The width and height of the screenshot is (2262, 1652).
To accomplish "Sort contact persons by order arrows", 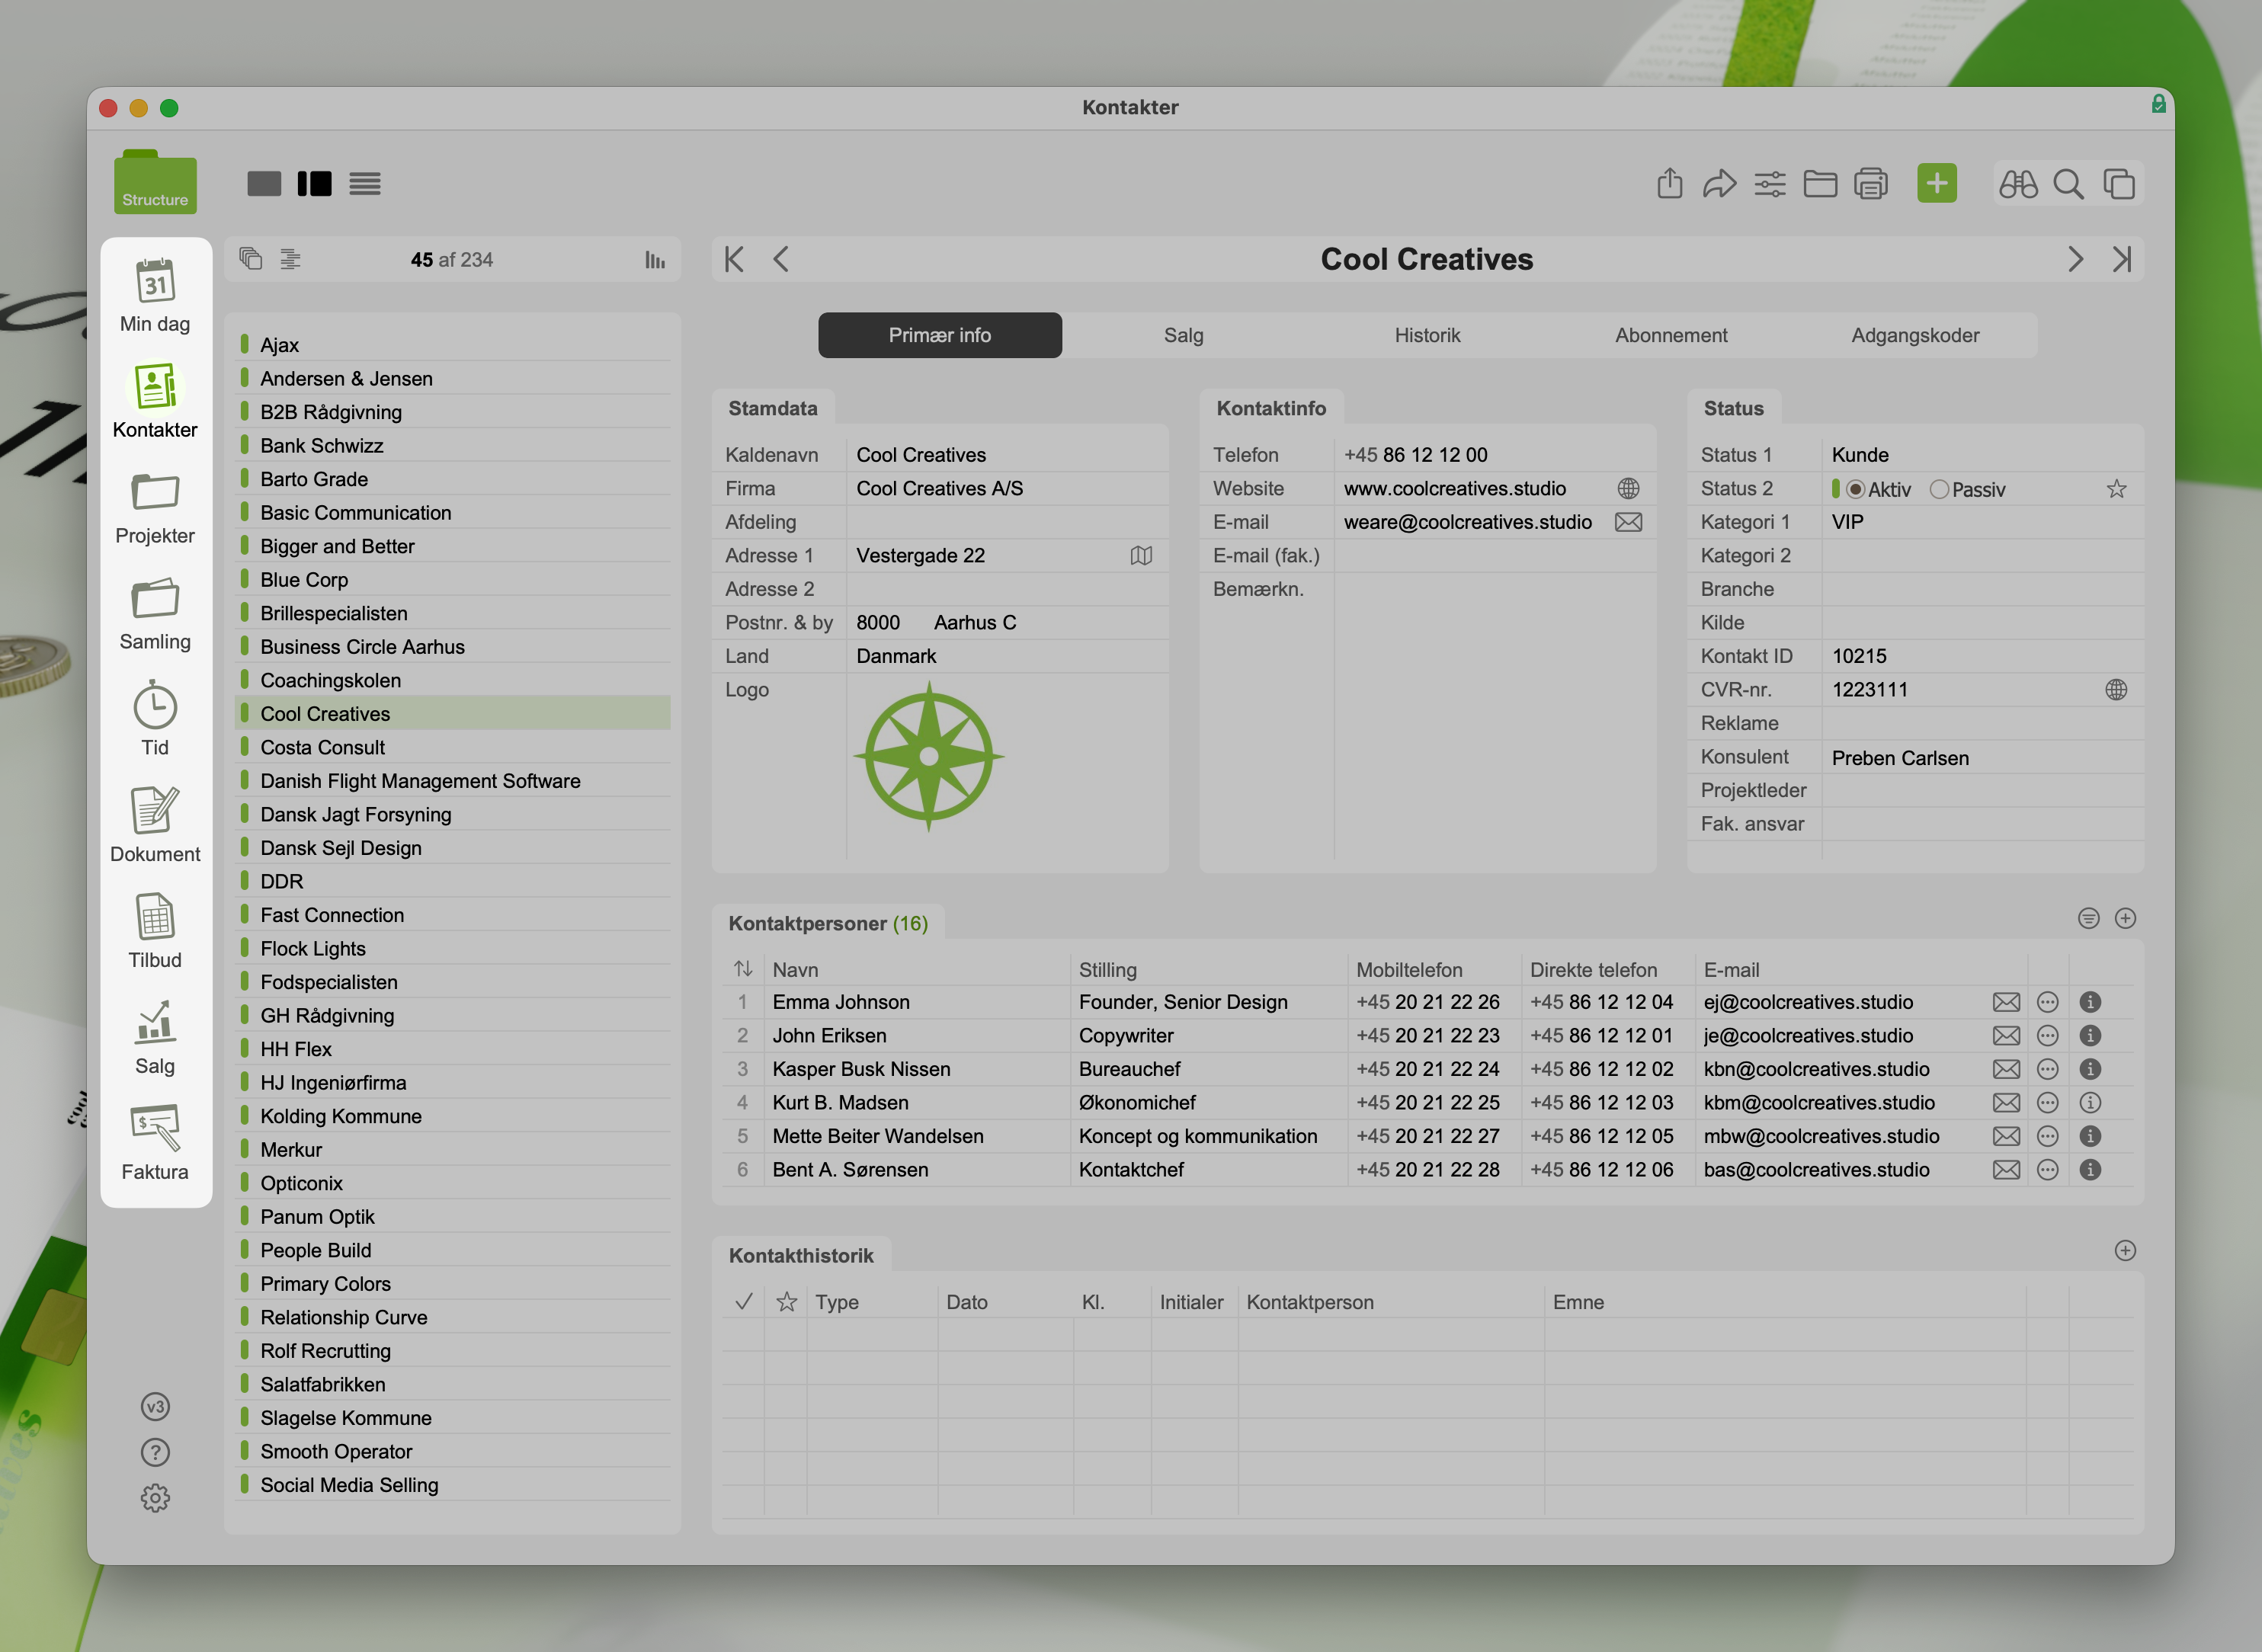I will pyautogui.click(x=743, y=969).
